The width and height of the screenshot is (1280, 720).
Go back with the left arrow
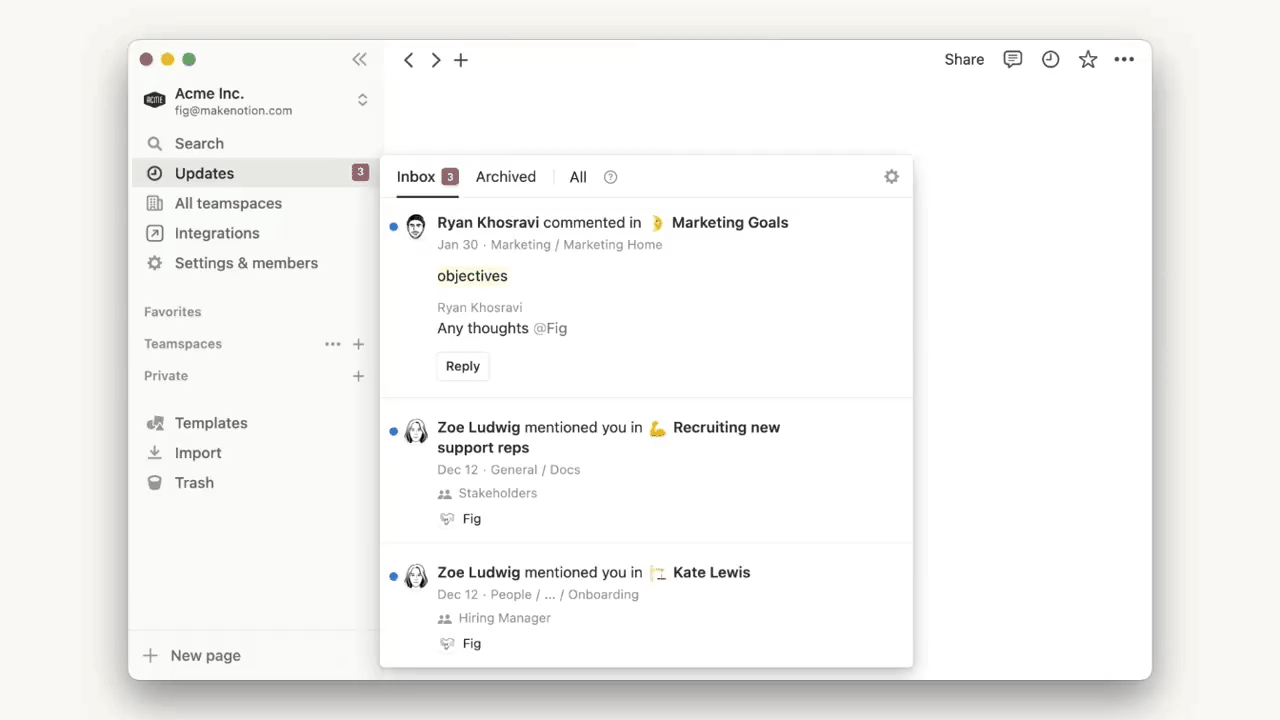408,60
